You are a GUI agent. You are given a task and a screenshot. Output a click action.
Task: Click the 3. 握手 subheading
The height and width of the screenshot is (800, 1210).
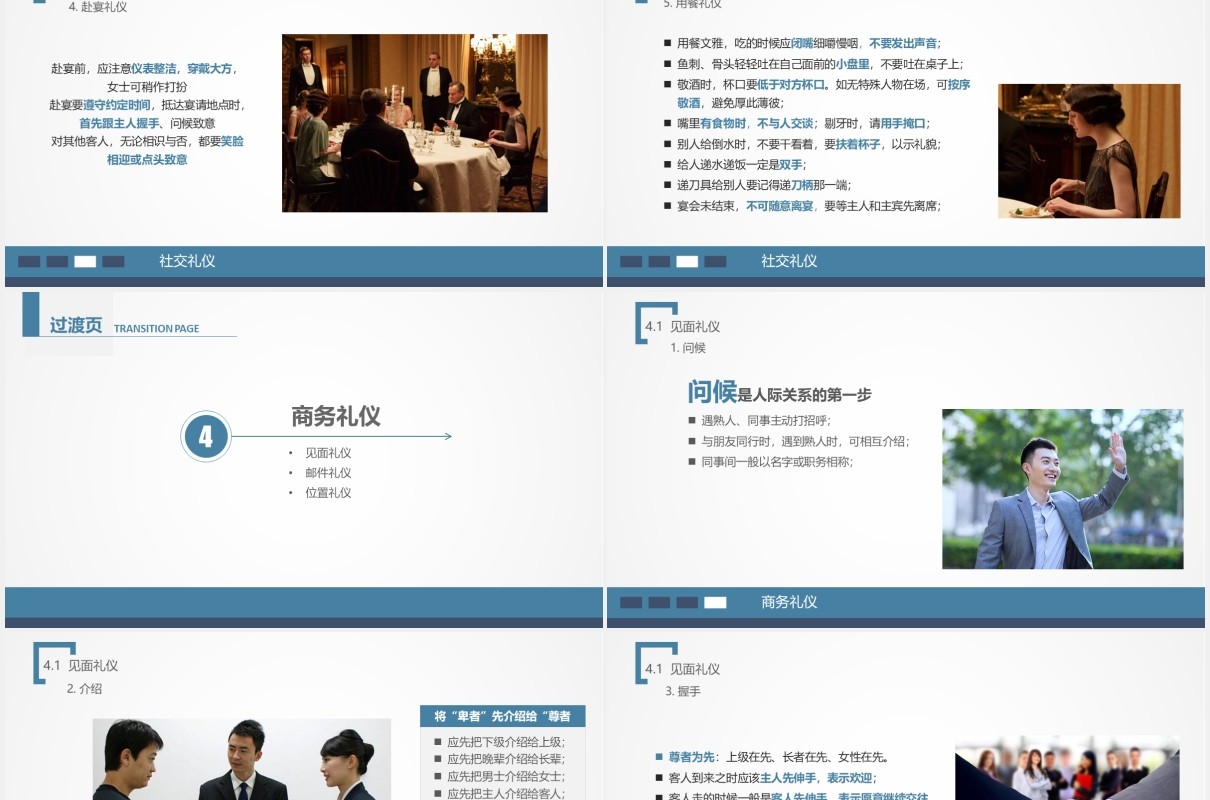683,691
